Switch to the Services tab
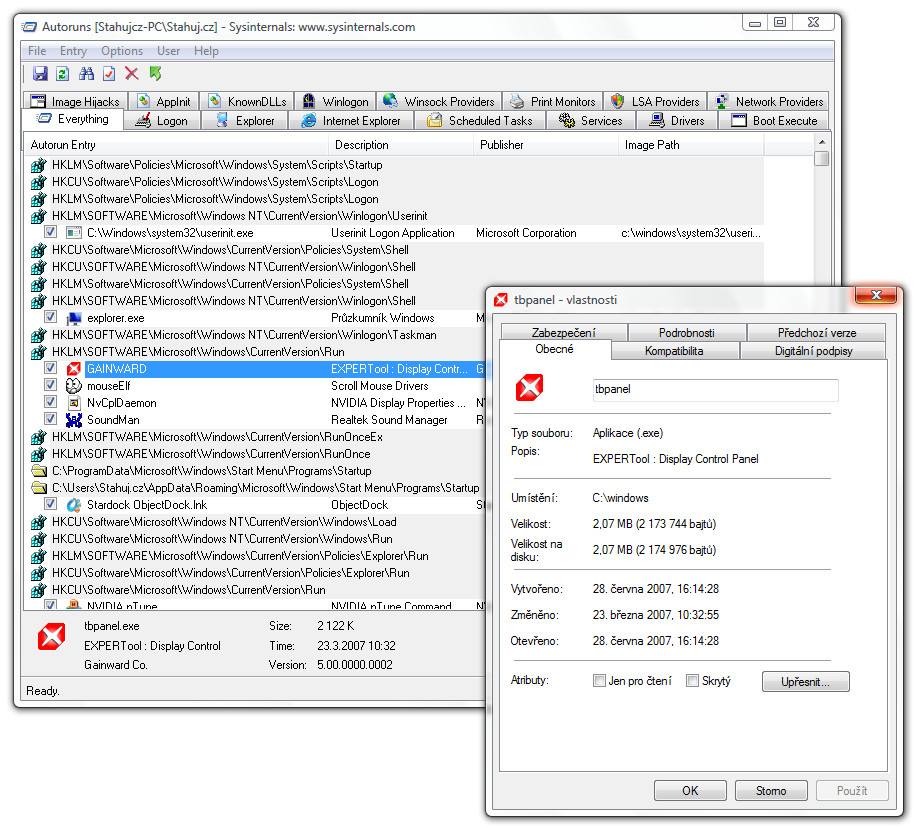Viewport: 917px width, 828px height. (x=590, y=121)
